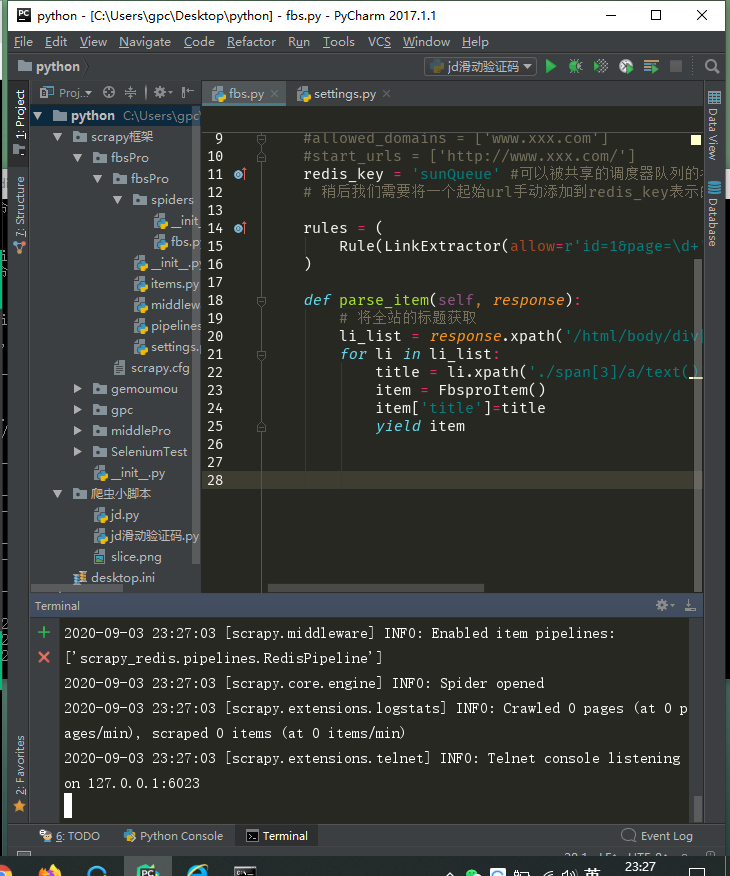Viewport: 730px width, 876px height.
Task: Open the Python Console tool window
Action: click(173, 836)
